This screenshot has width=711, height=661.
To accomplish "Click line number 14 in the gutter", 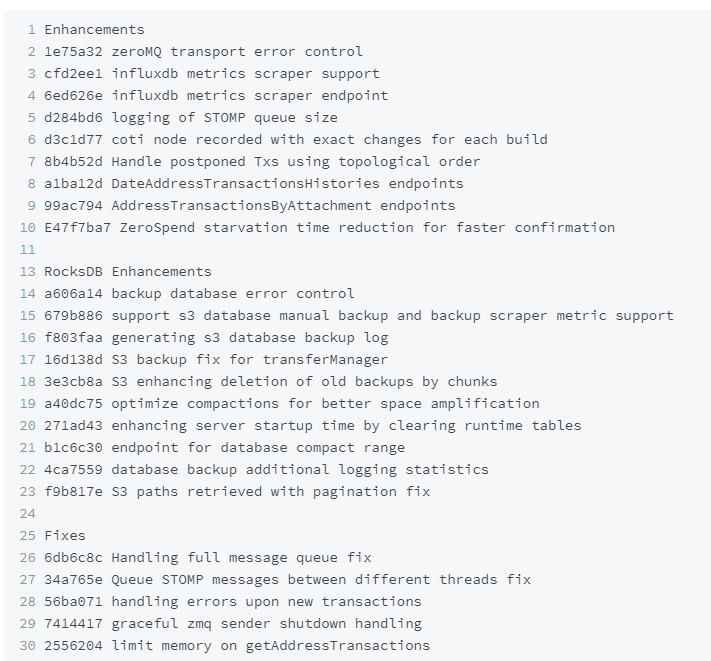I will 28,294.
